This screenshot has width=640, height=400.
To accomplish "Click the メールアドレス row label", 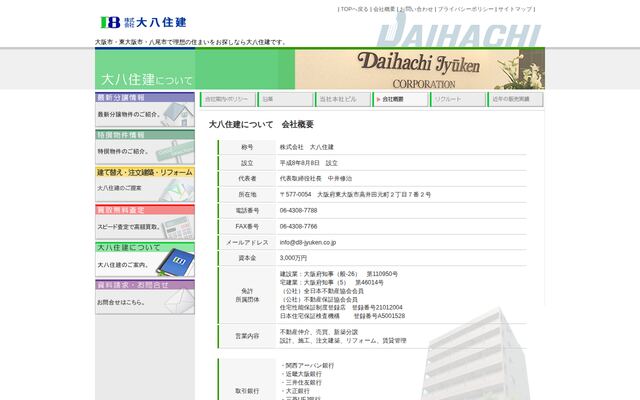I will coord(247,242).
